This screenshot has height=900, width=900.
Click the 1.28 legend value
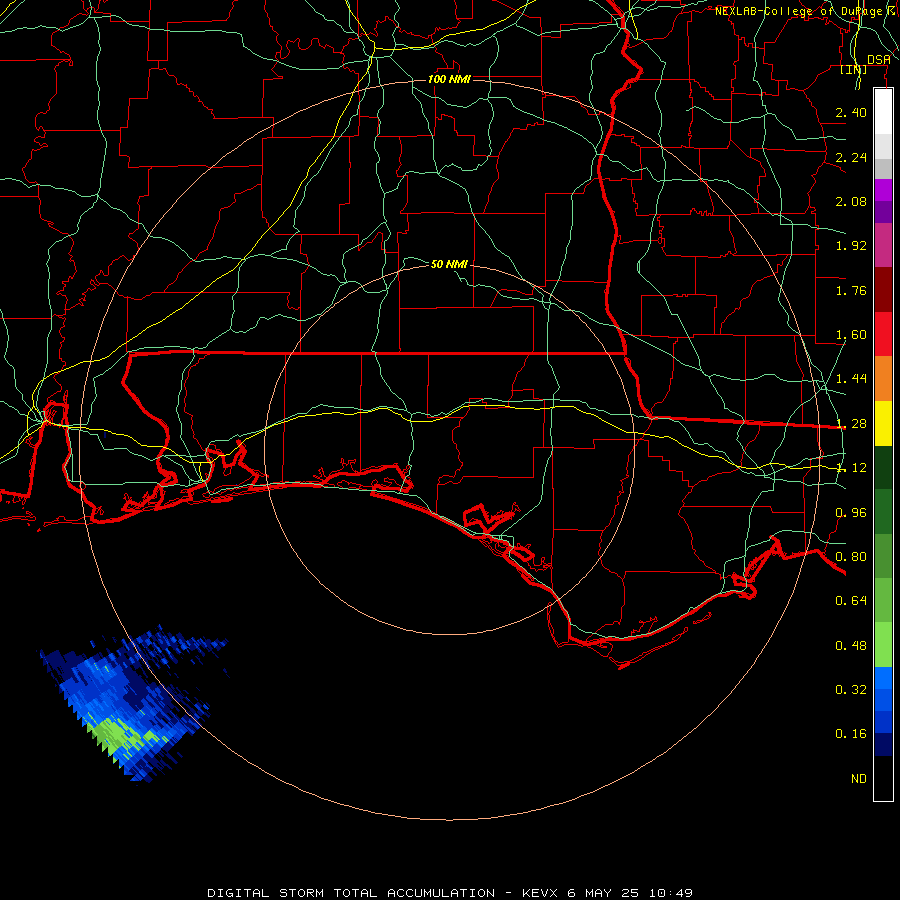coord(851,424)
